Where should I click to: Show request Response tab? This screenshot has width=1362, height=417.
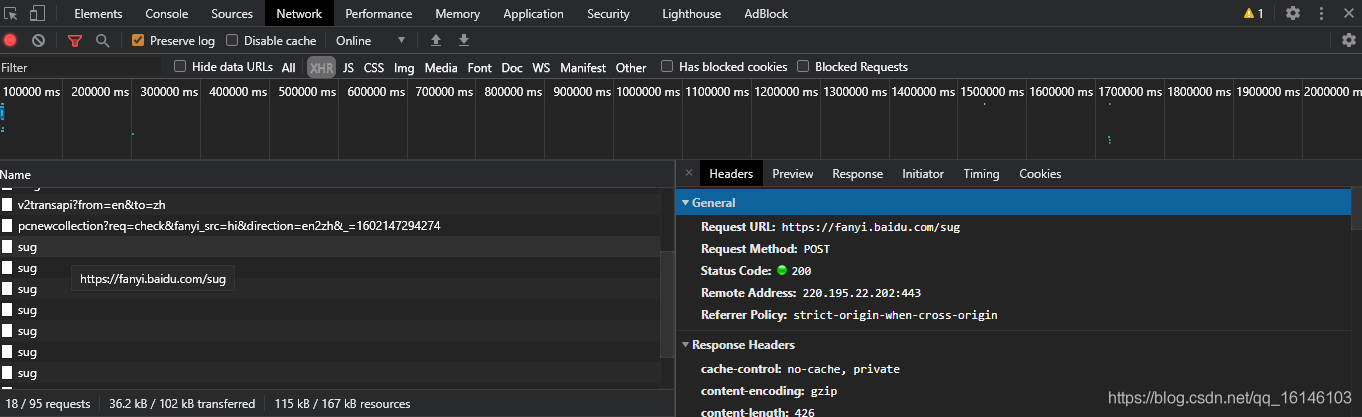tap(858, 174)
